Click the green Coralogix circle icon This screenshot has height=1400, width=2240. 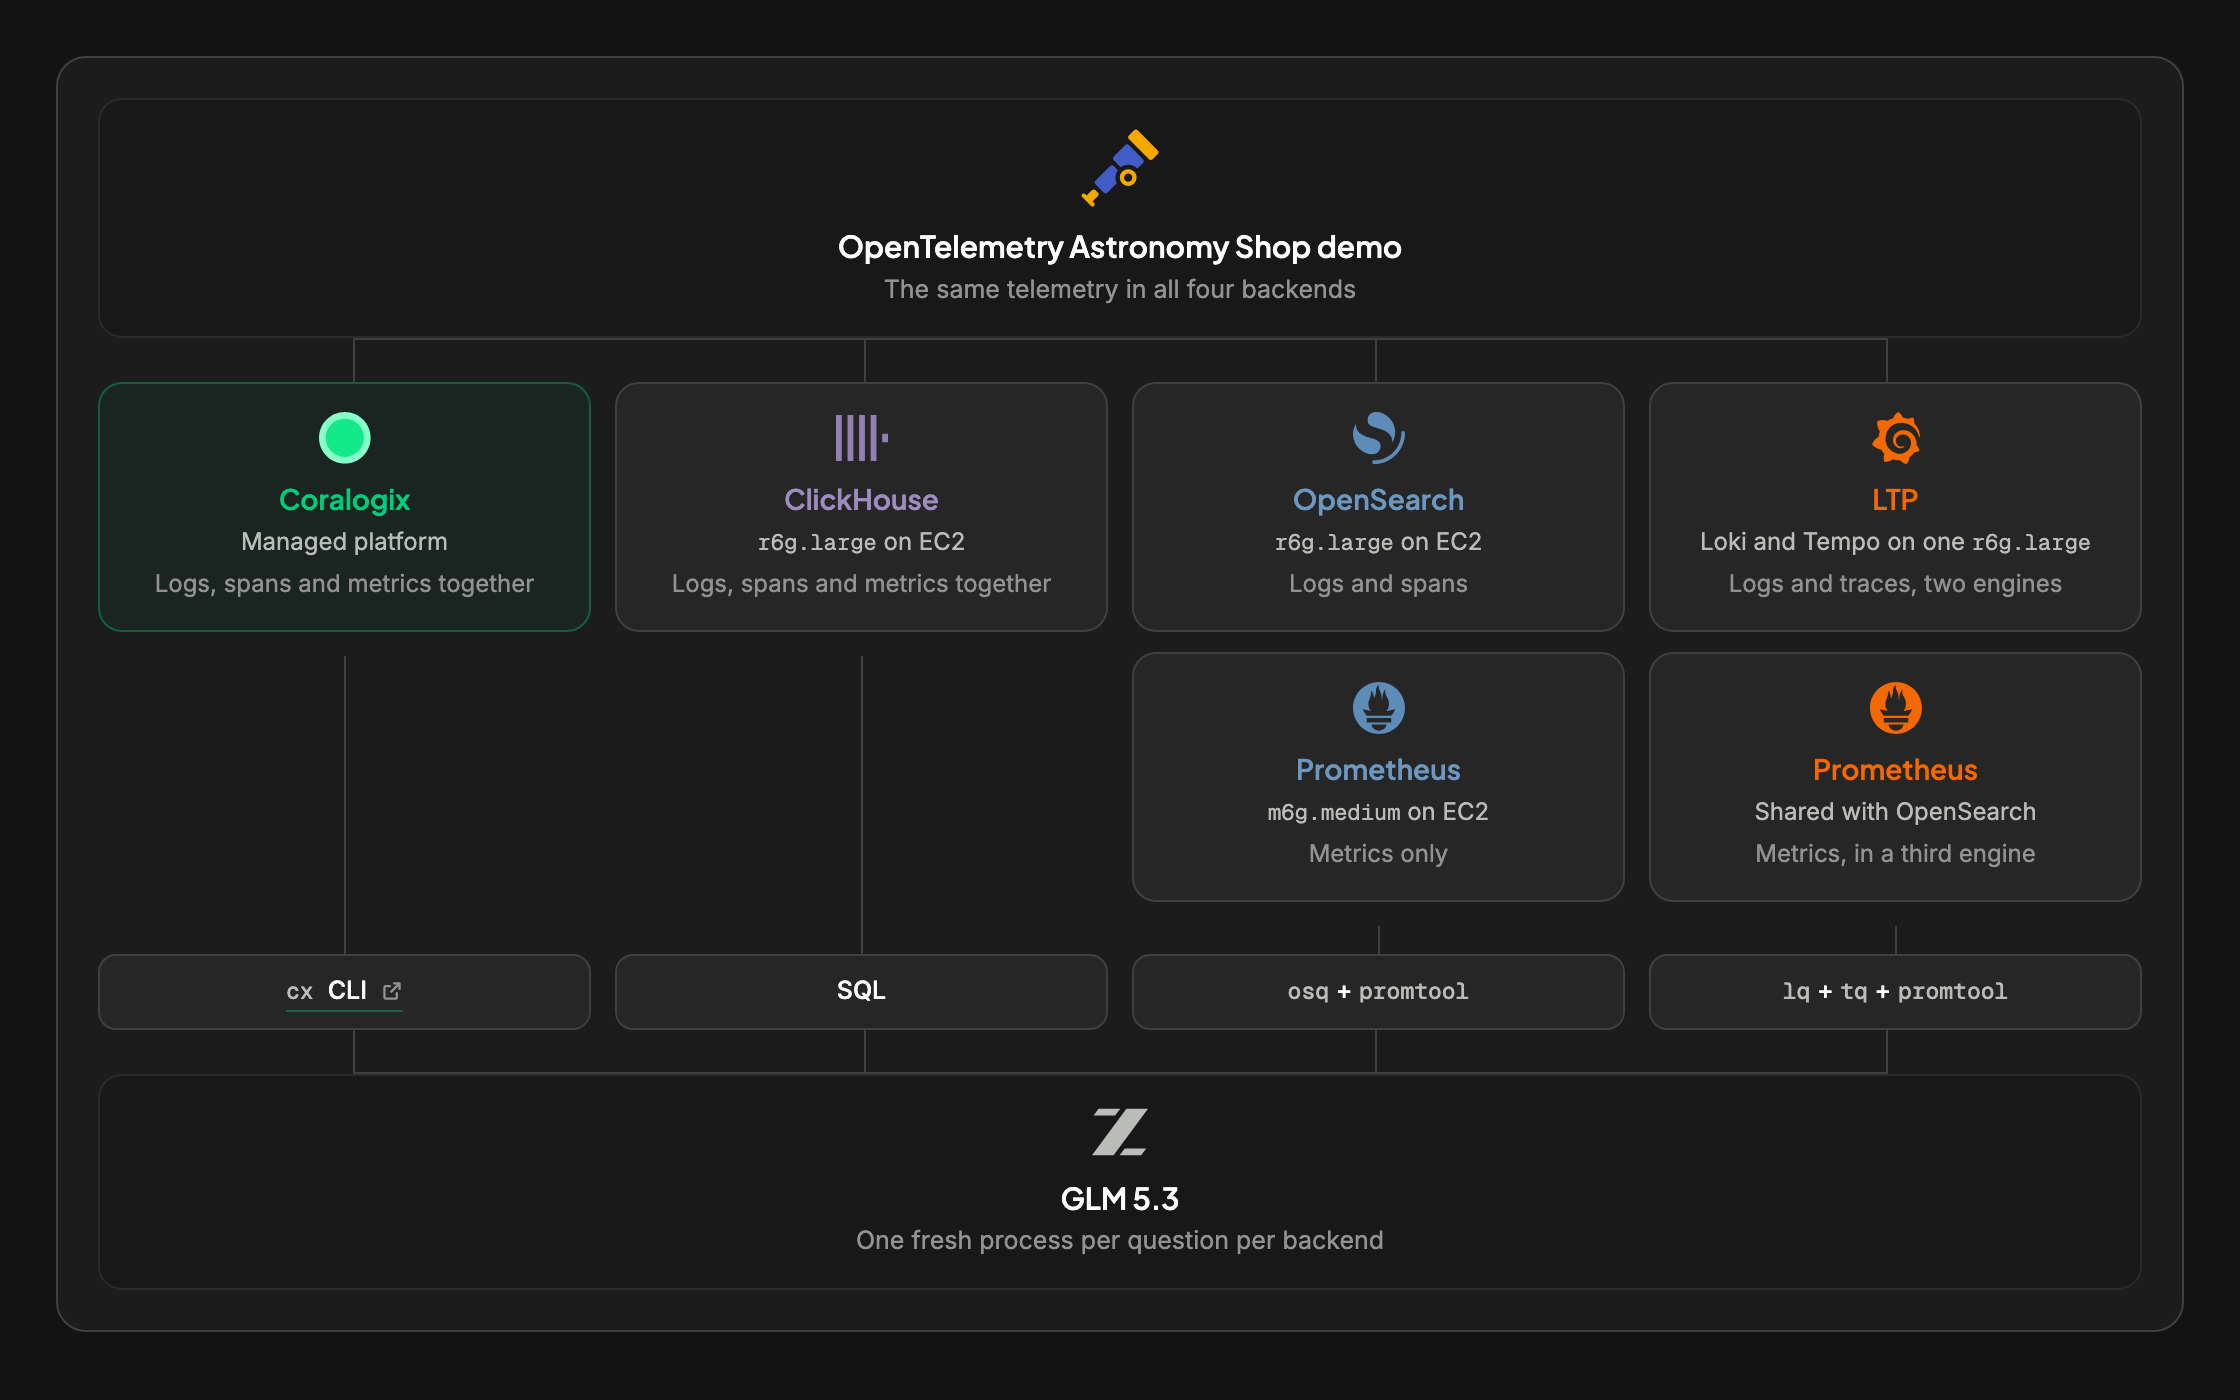click(344, 438)
